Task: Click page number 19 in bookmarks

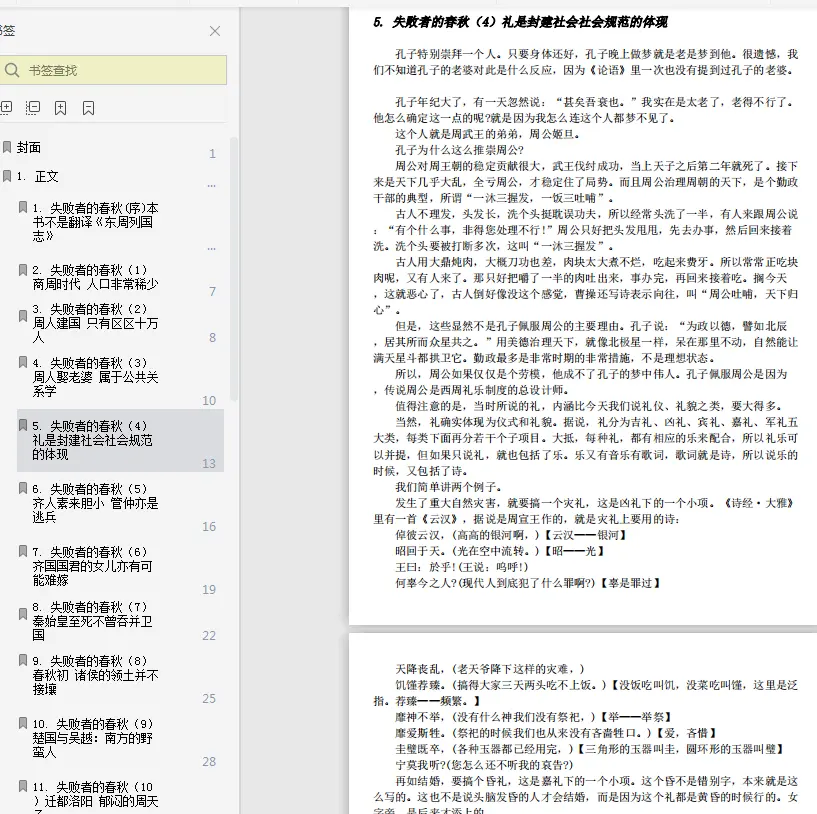Action: [x=209, y=590]
